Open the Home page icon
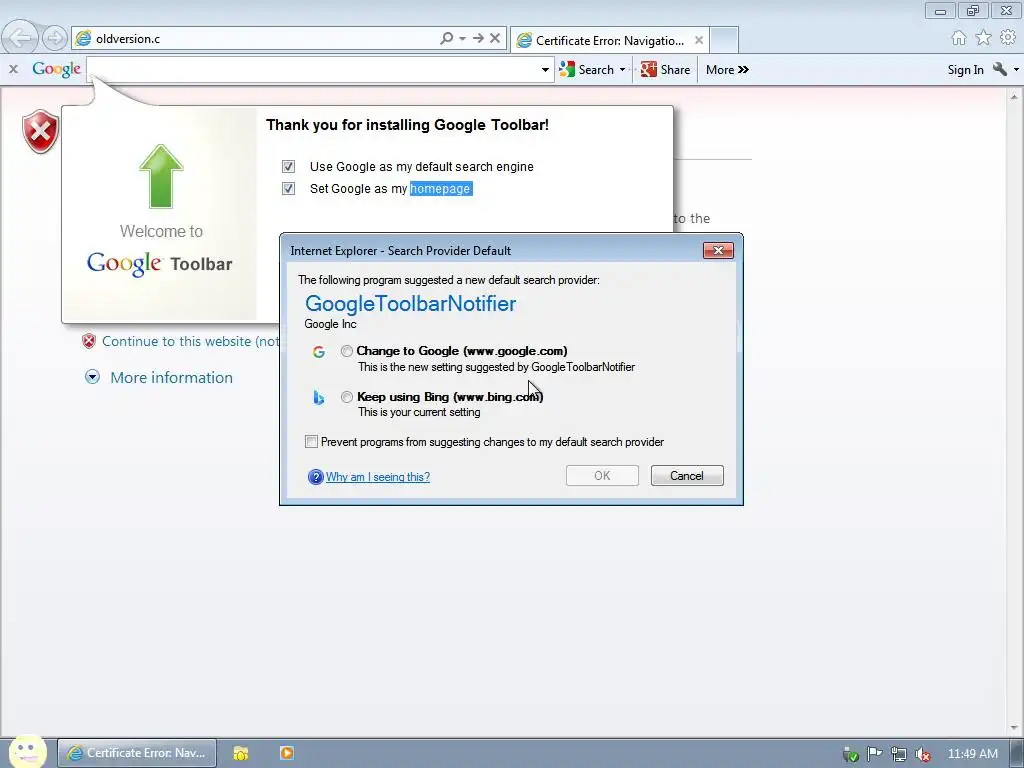The width and height of the screenshot is (1024, 768). click(958, 38)
